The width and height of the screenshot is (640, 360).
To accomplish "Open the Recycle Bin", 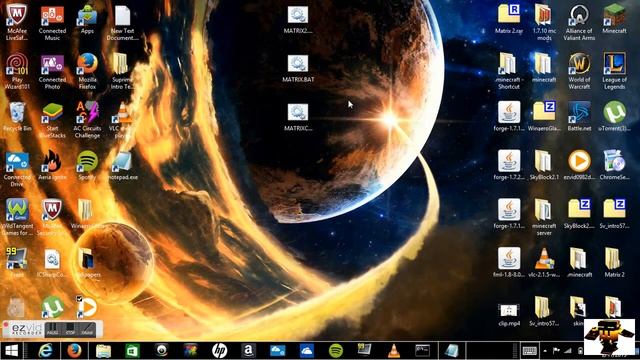I will [17, 116].
